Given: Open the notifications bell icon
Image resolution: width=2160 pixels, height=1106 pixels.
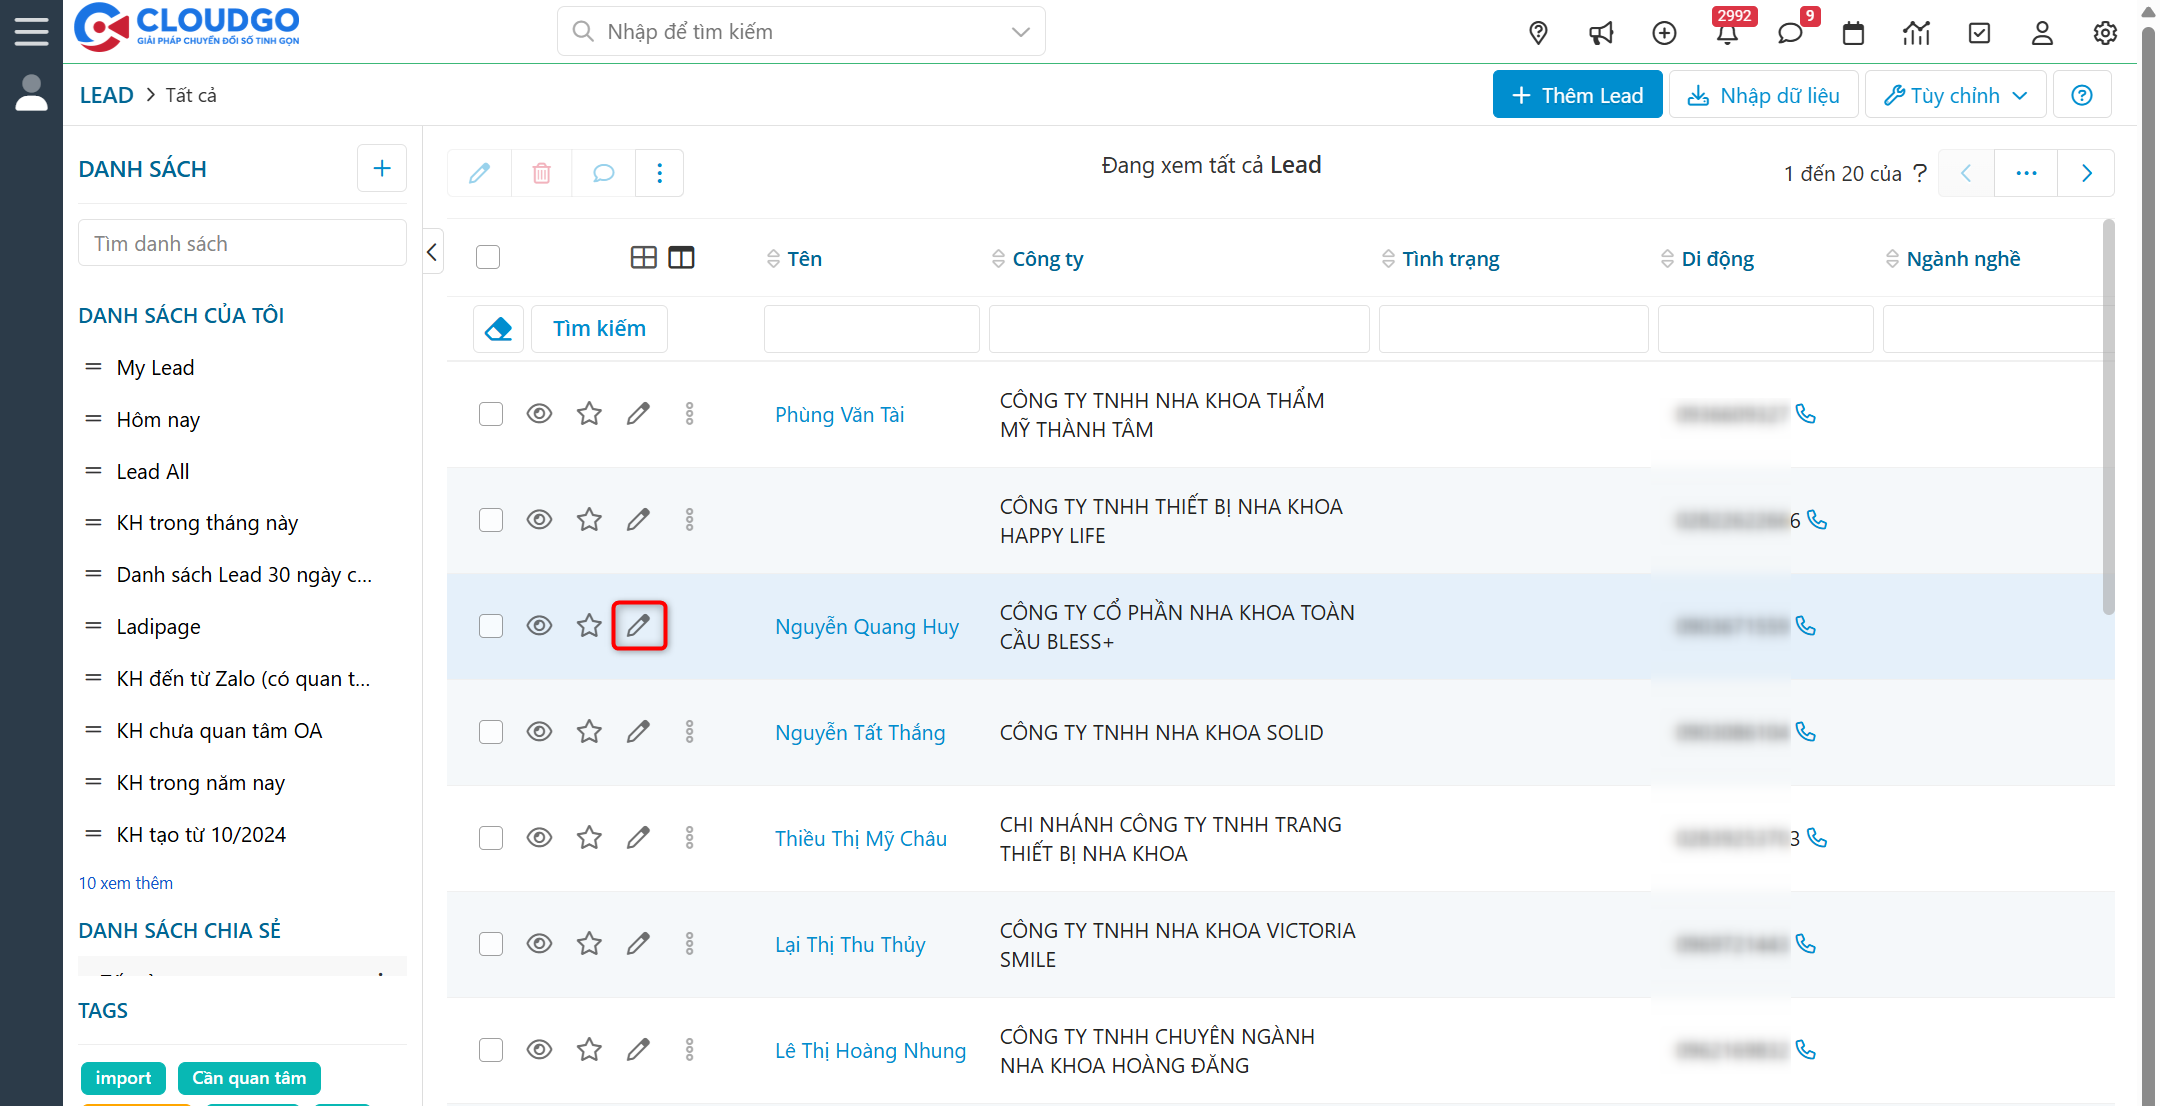Looking at the screenshot, I should pyautogui.click(x=1727, y=33).
